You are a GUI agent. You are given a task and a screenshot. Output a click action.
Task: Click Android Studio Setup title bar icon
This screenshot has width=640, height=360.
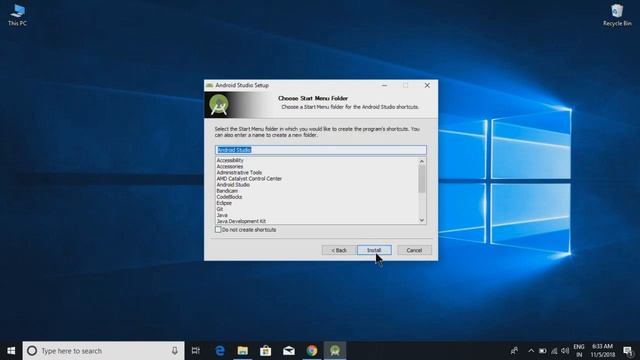click(210, 85)
